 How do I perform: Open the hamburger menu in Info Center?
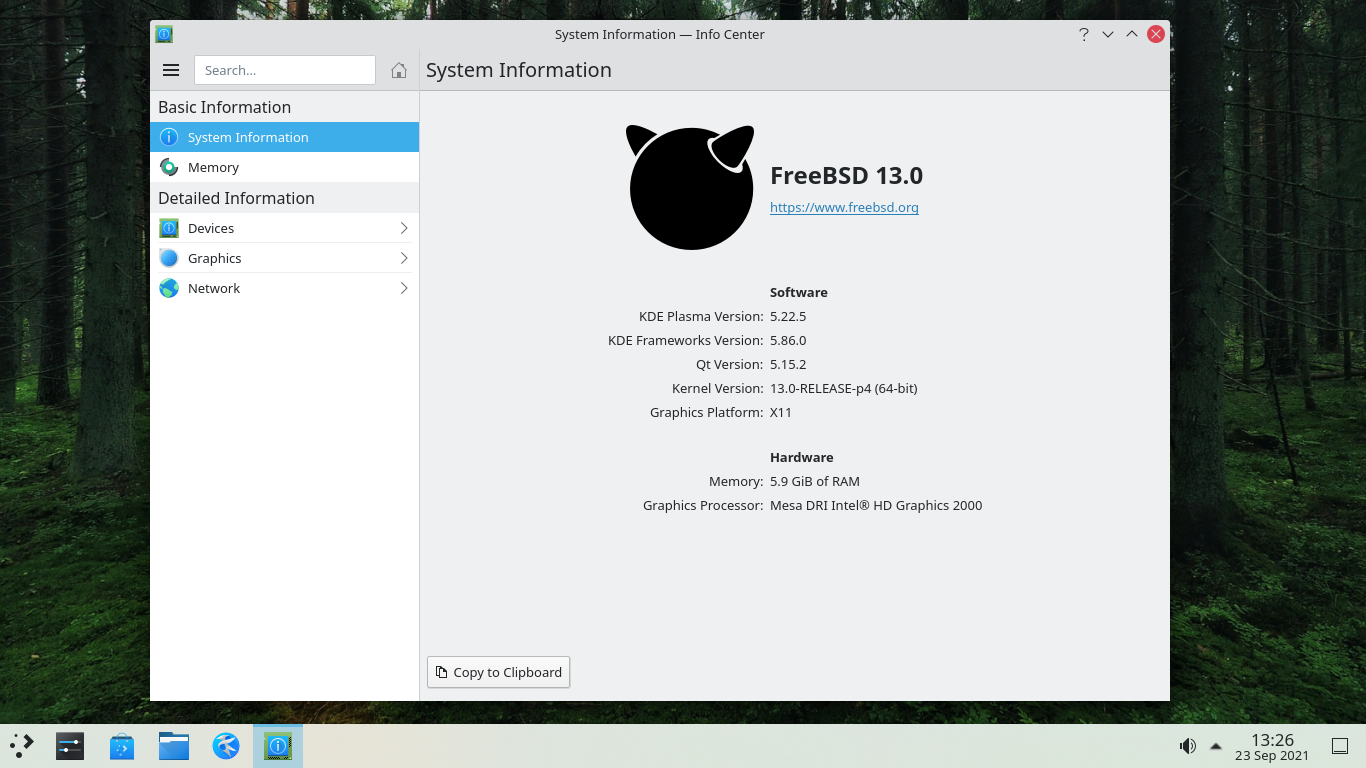coord(171,70)
